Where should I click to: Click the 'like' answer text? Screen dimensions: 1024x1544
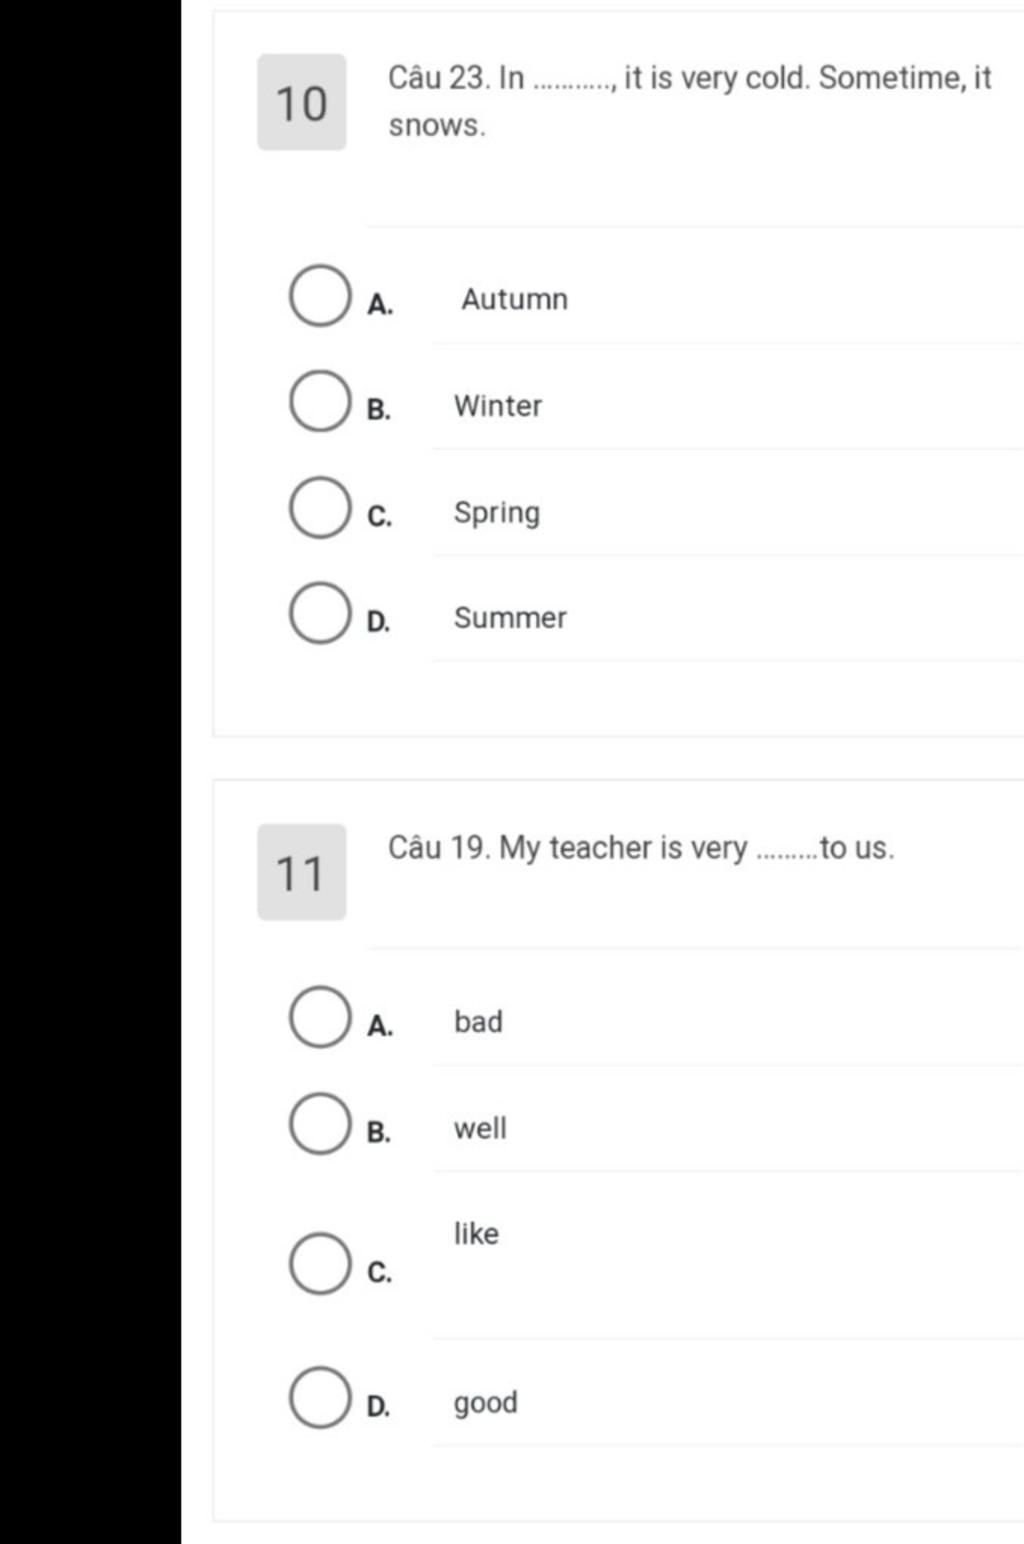pyautogui.click(x=476, y=1234)
